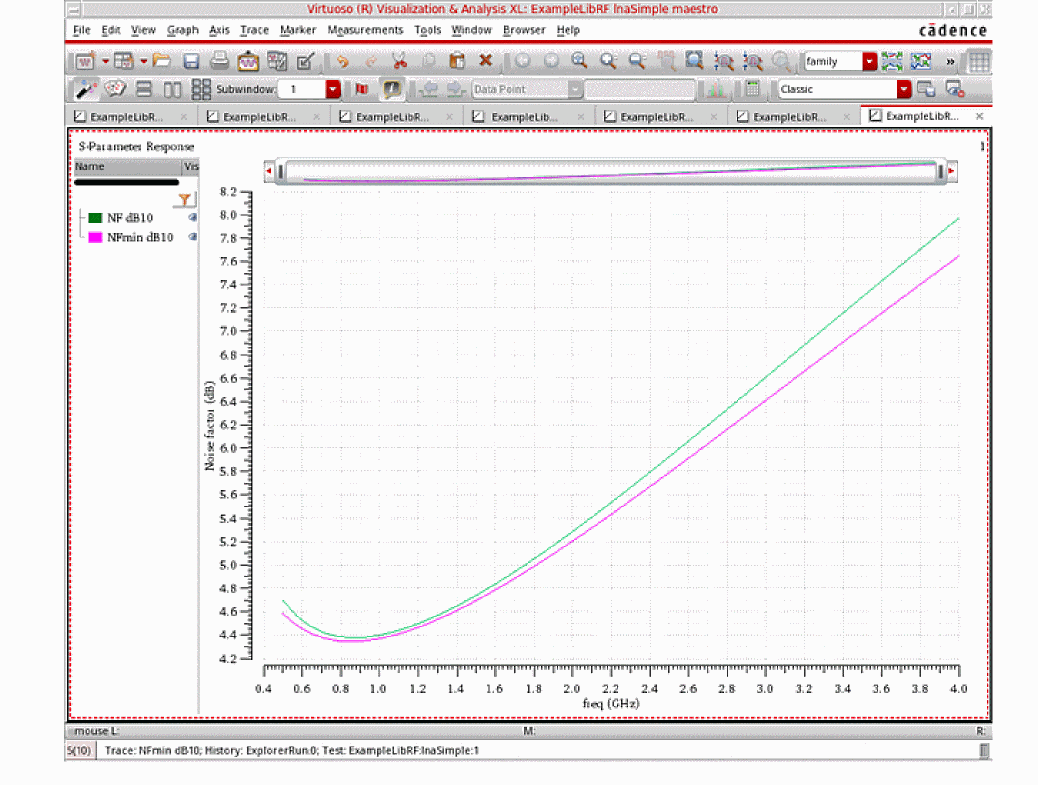The height and width of the screenshot is (785, 1038).
Task: Expand the family plot style dropdown
Action: (869, 61)
